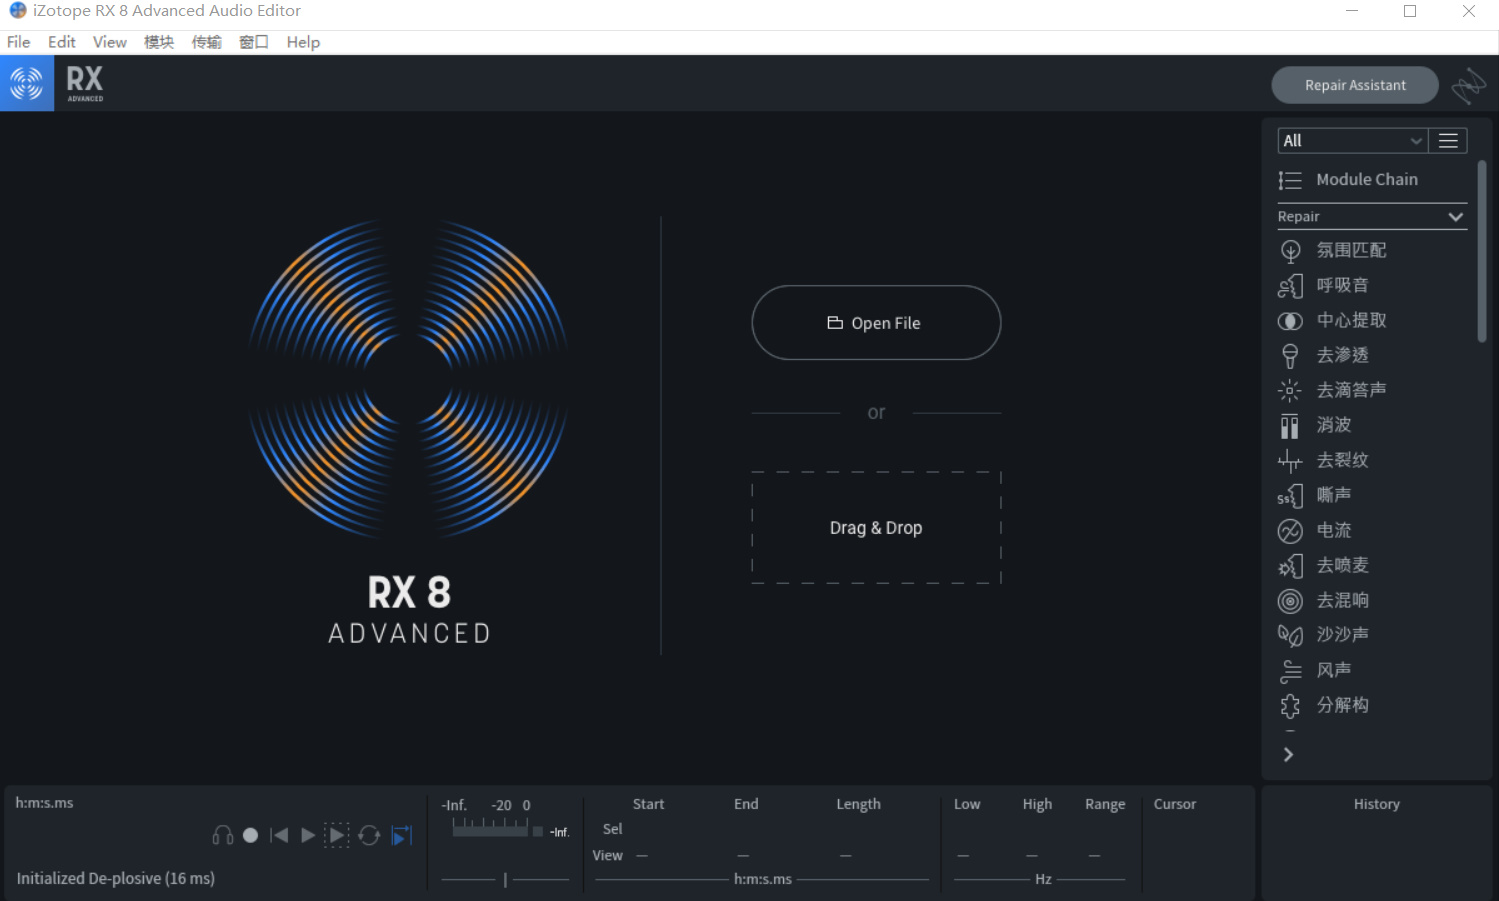The image size is (1499, 901).
Task: Open the 去渗透 de-bleed module
Action: click(1323, 355)
